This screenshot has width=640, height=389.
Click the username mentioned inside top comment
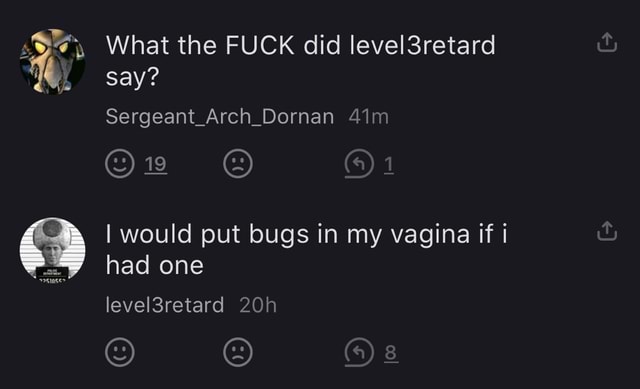click(423, 45)
